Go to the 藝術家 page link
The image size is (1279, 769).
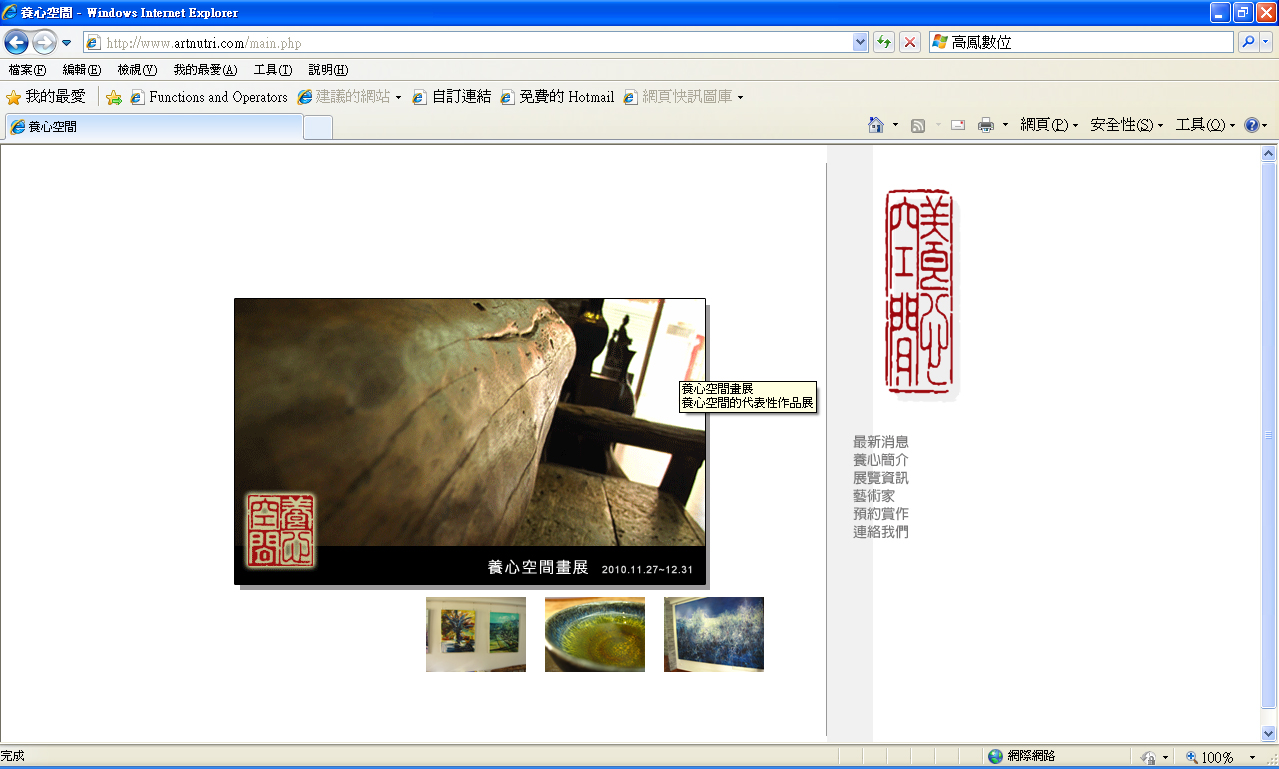coord(873,496)
